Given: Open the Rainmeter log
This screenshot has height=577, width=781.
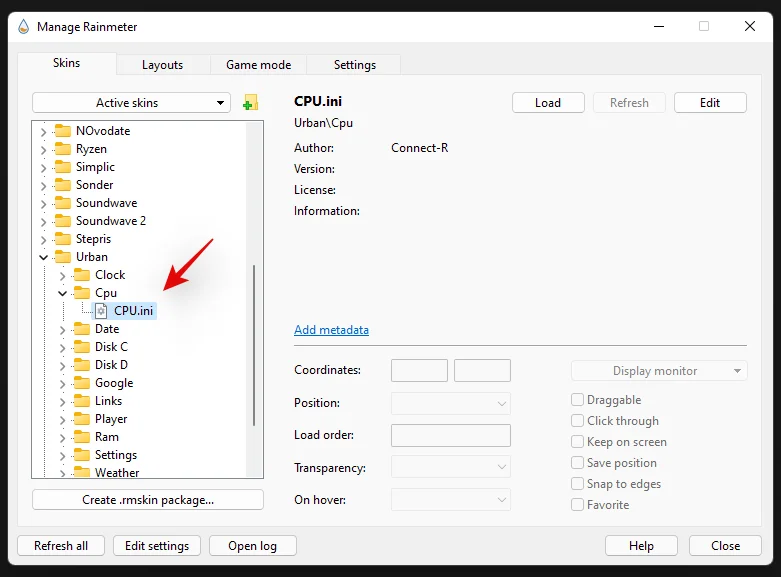Looking at the screenshot, I should click(x=253, y=546).
